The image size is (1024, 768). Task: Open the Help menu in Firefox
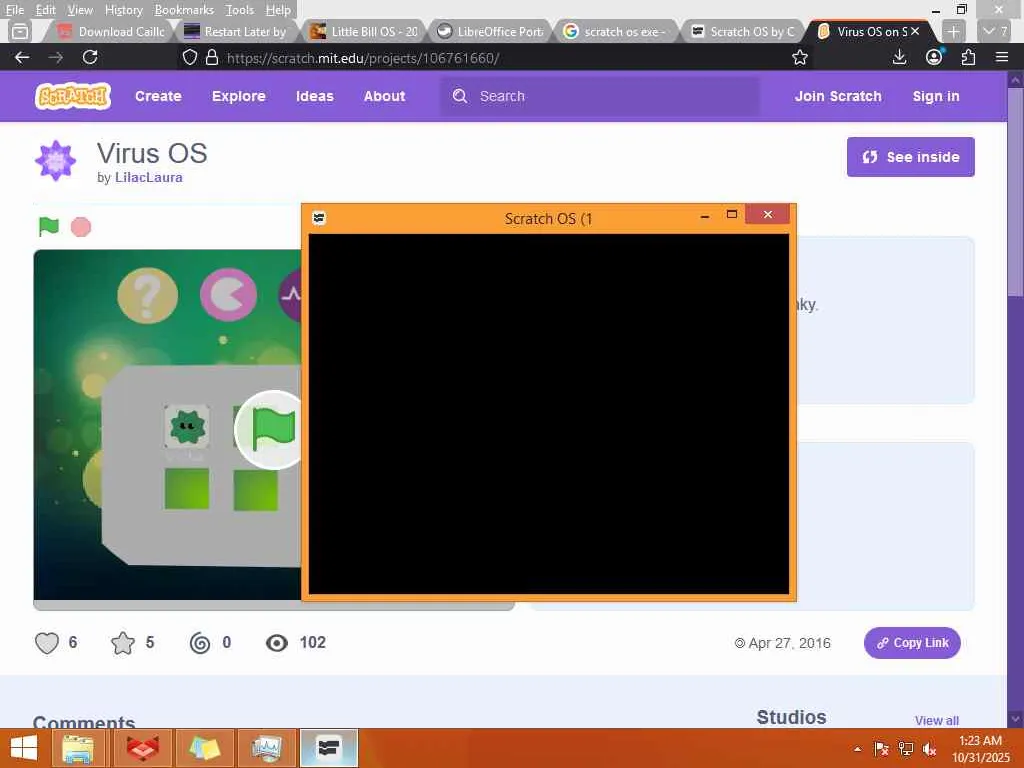(278, 10)
